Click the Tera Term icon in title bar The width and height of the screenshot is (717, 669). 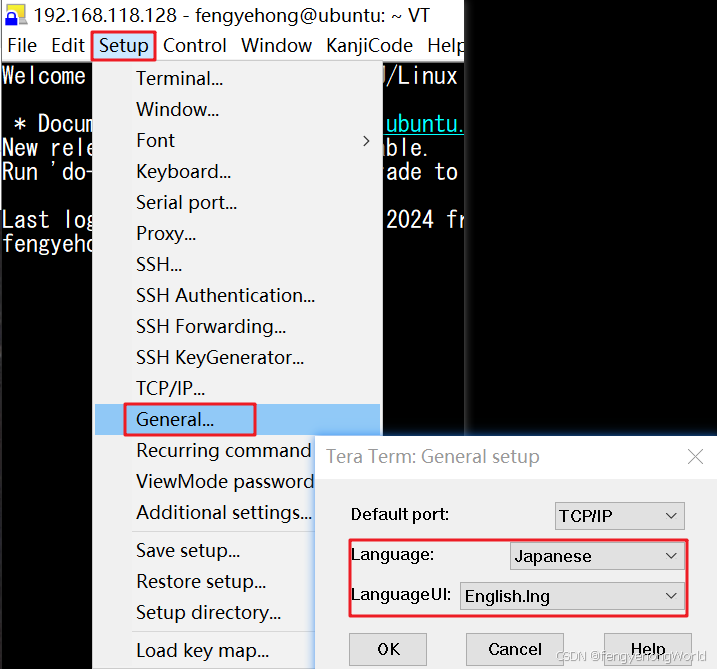click(15, 15)
